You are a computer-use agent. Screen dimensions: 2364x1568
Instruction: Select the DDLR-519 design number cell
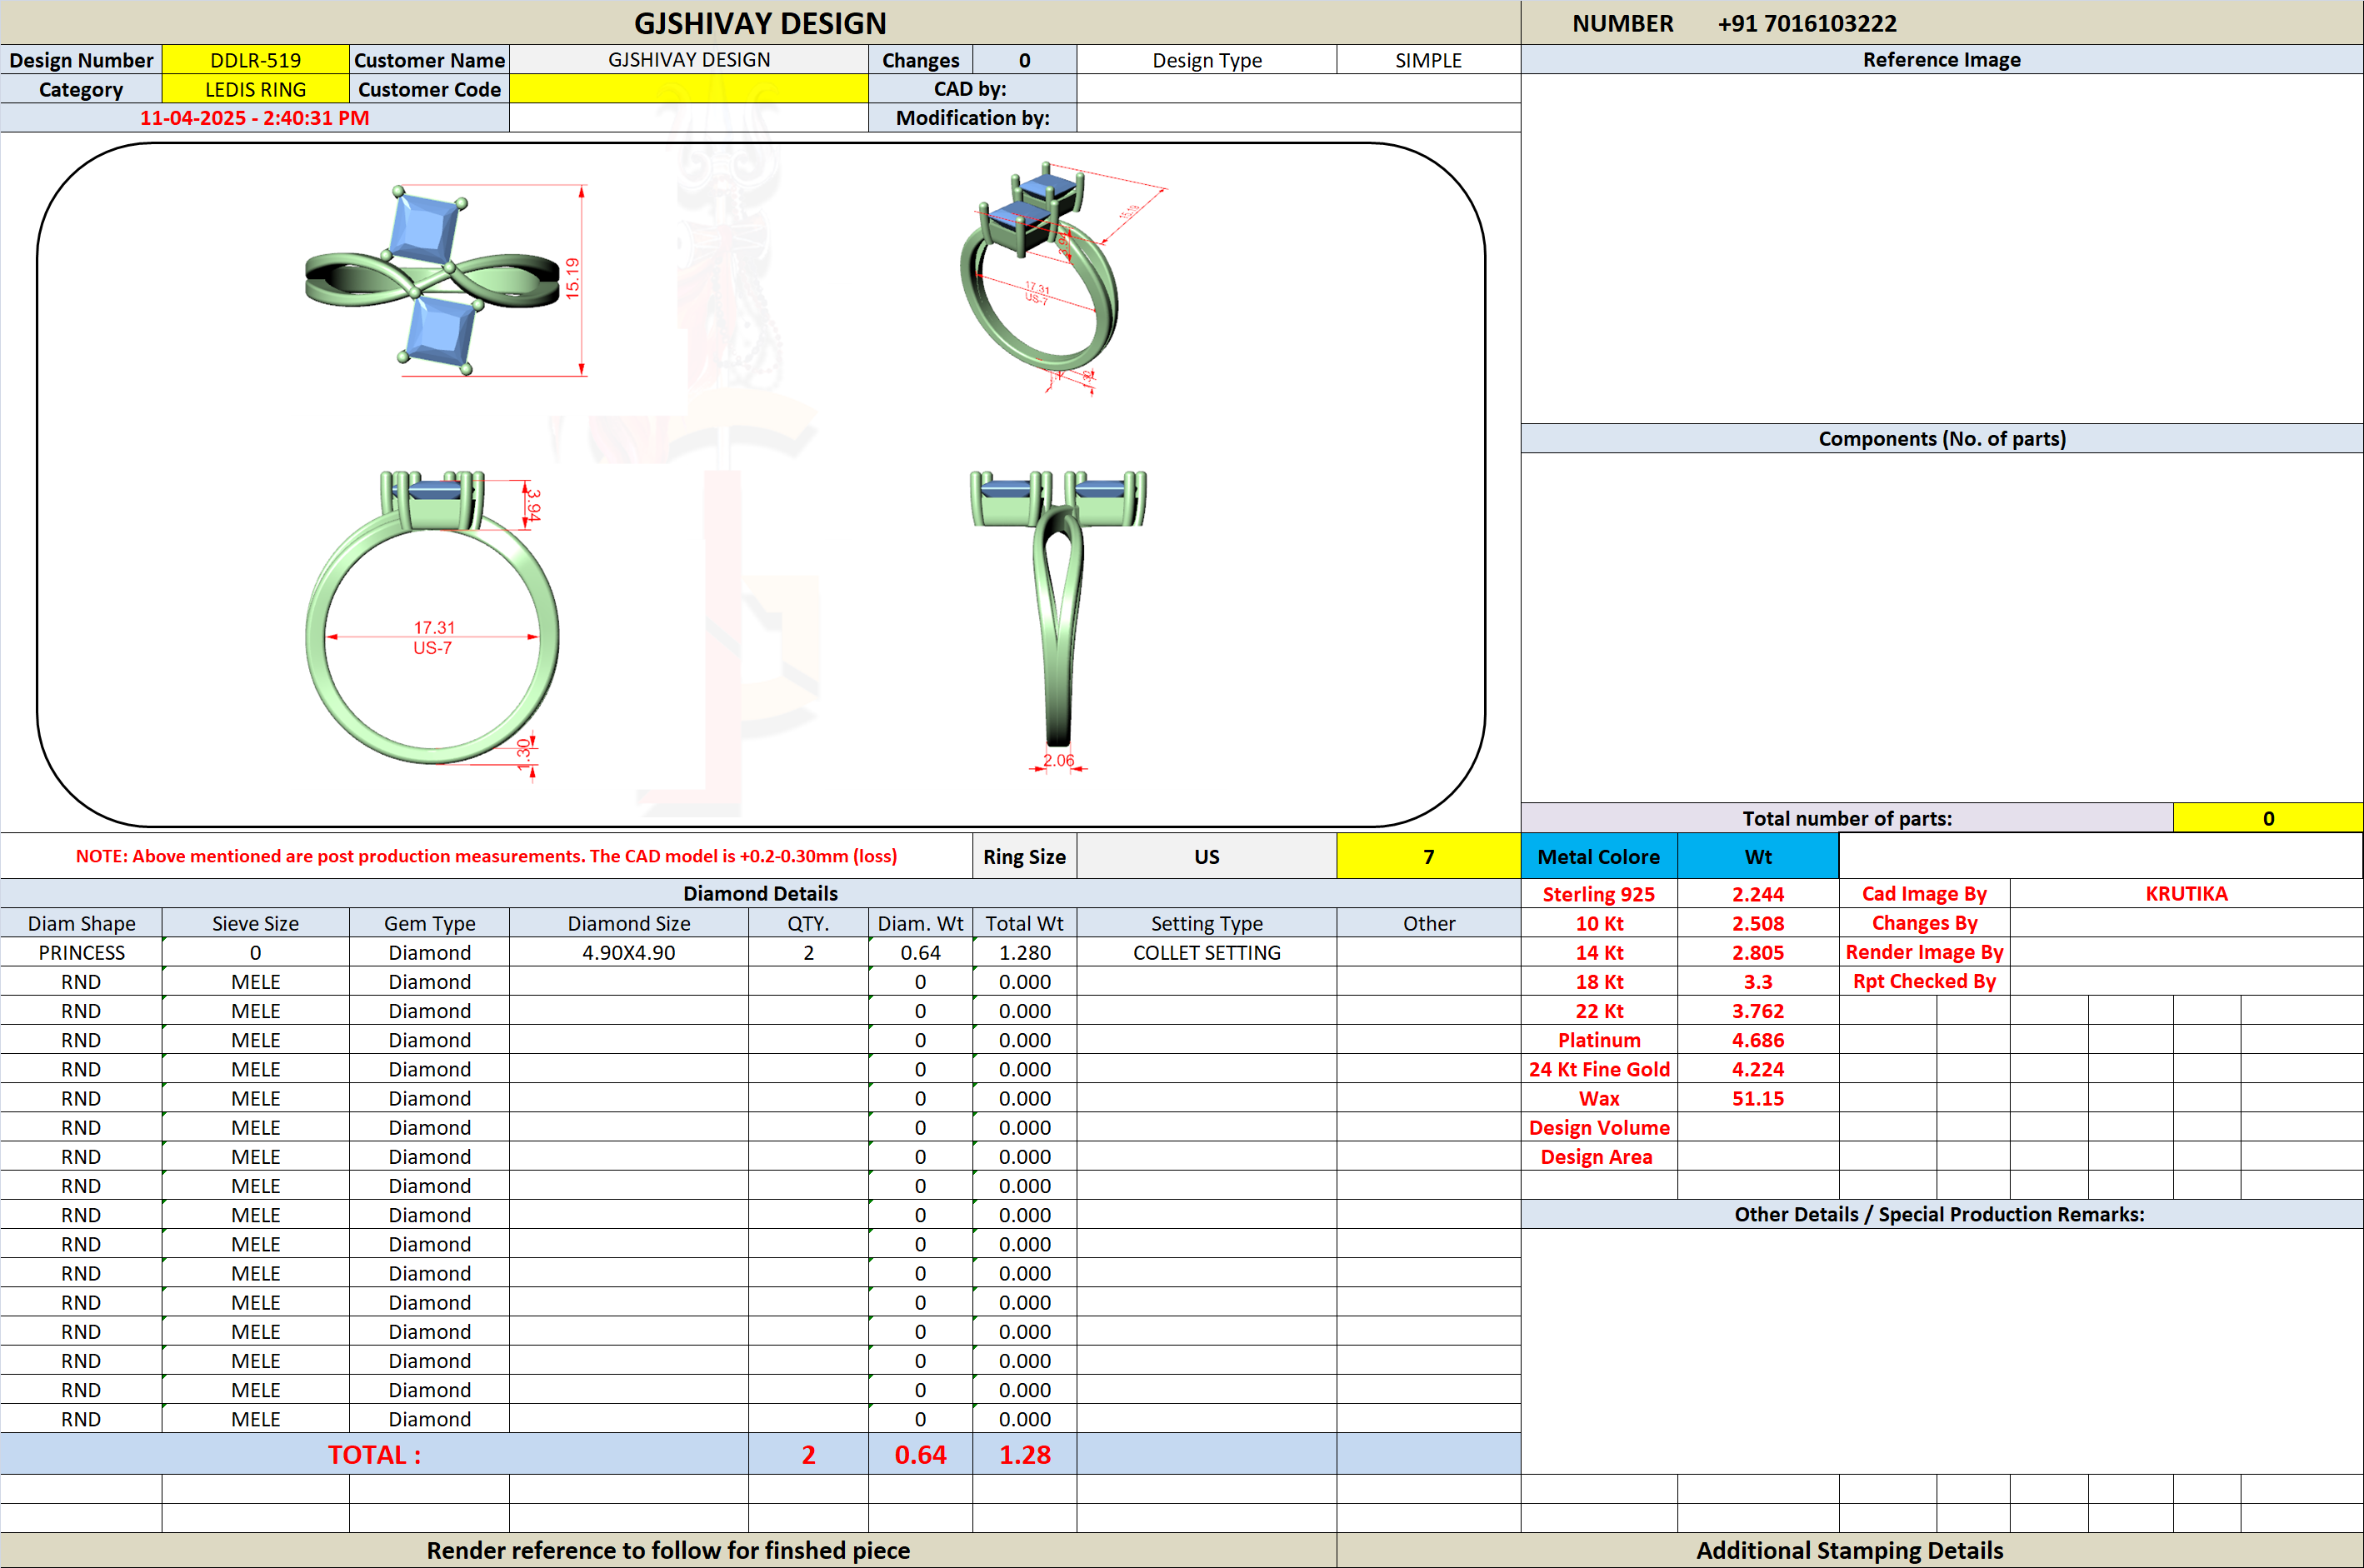255,60
